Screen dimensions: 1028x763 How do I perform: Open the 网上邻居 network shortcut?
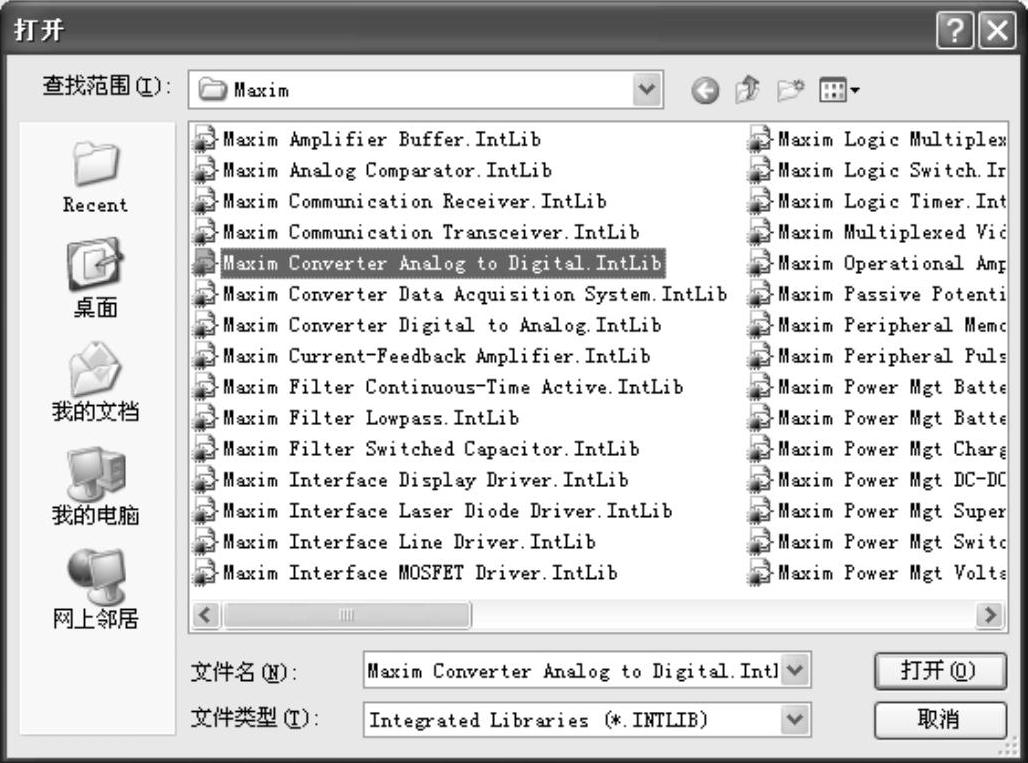tap(95, 589)
